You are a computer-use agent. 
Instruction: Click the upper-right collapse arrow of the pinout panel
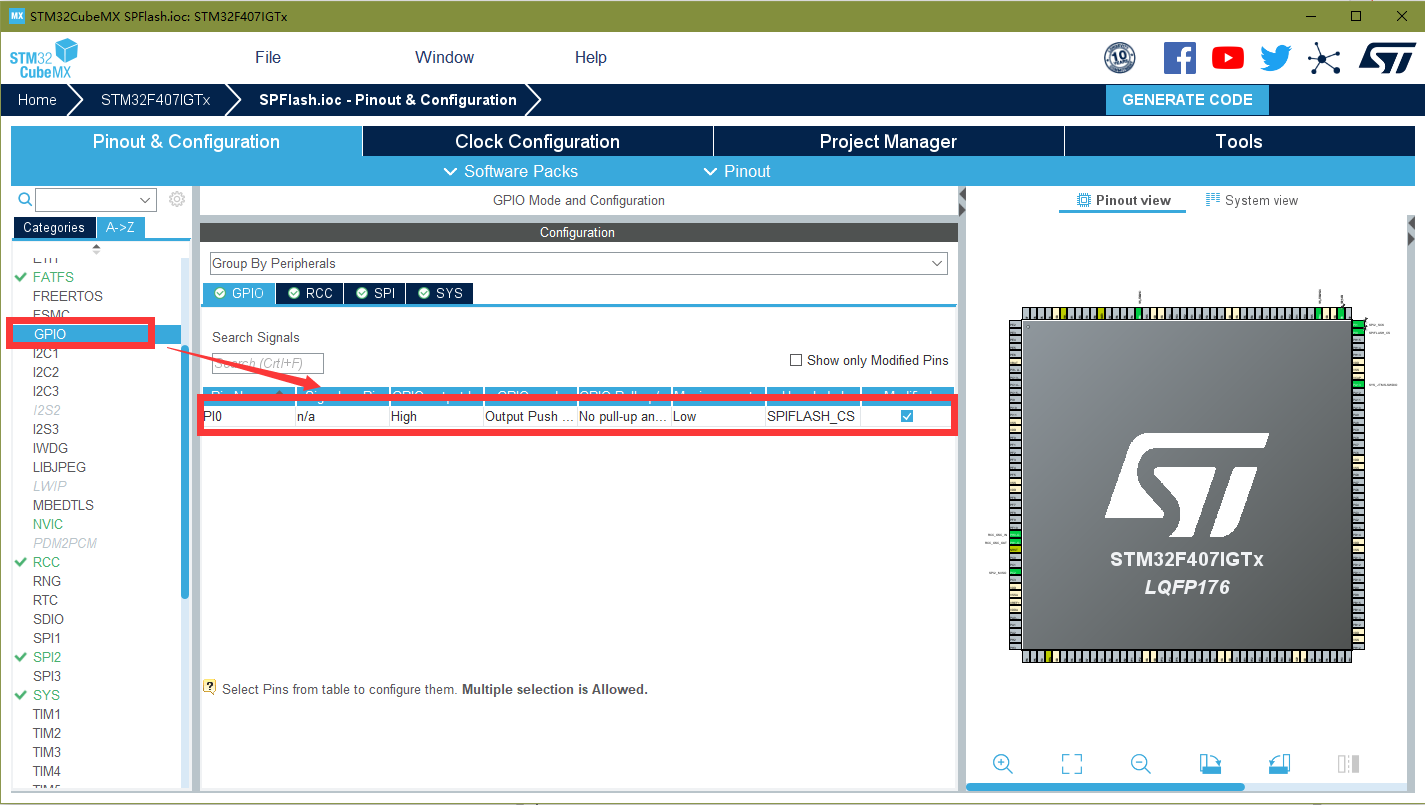[x=1411, y=223]
